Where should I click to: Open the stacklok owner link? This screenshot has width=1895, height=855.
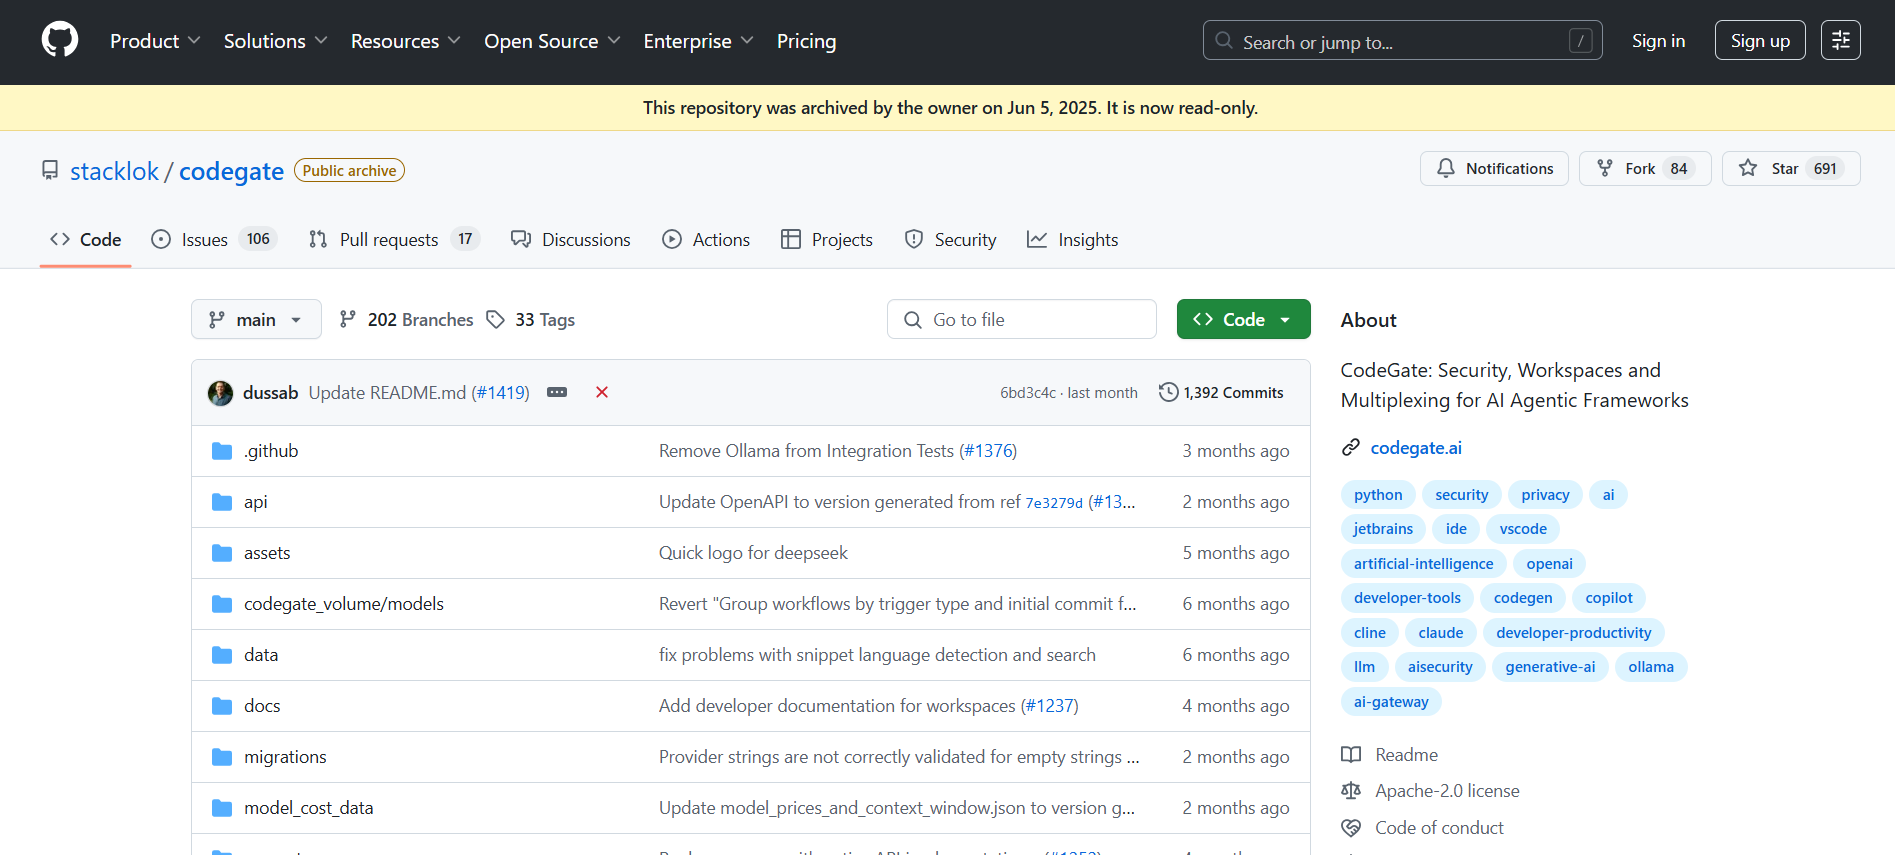(114, 171)
